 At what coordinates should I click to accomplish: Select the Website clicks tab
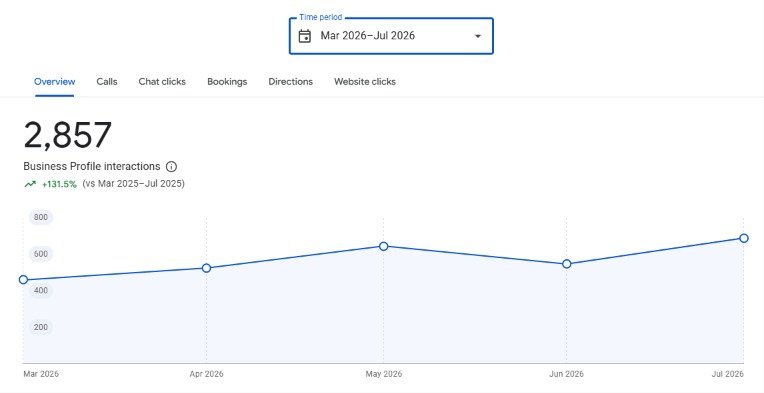click(x=365, y=82)
